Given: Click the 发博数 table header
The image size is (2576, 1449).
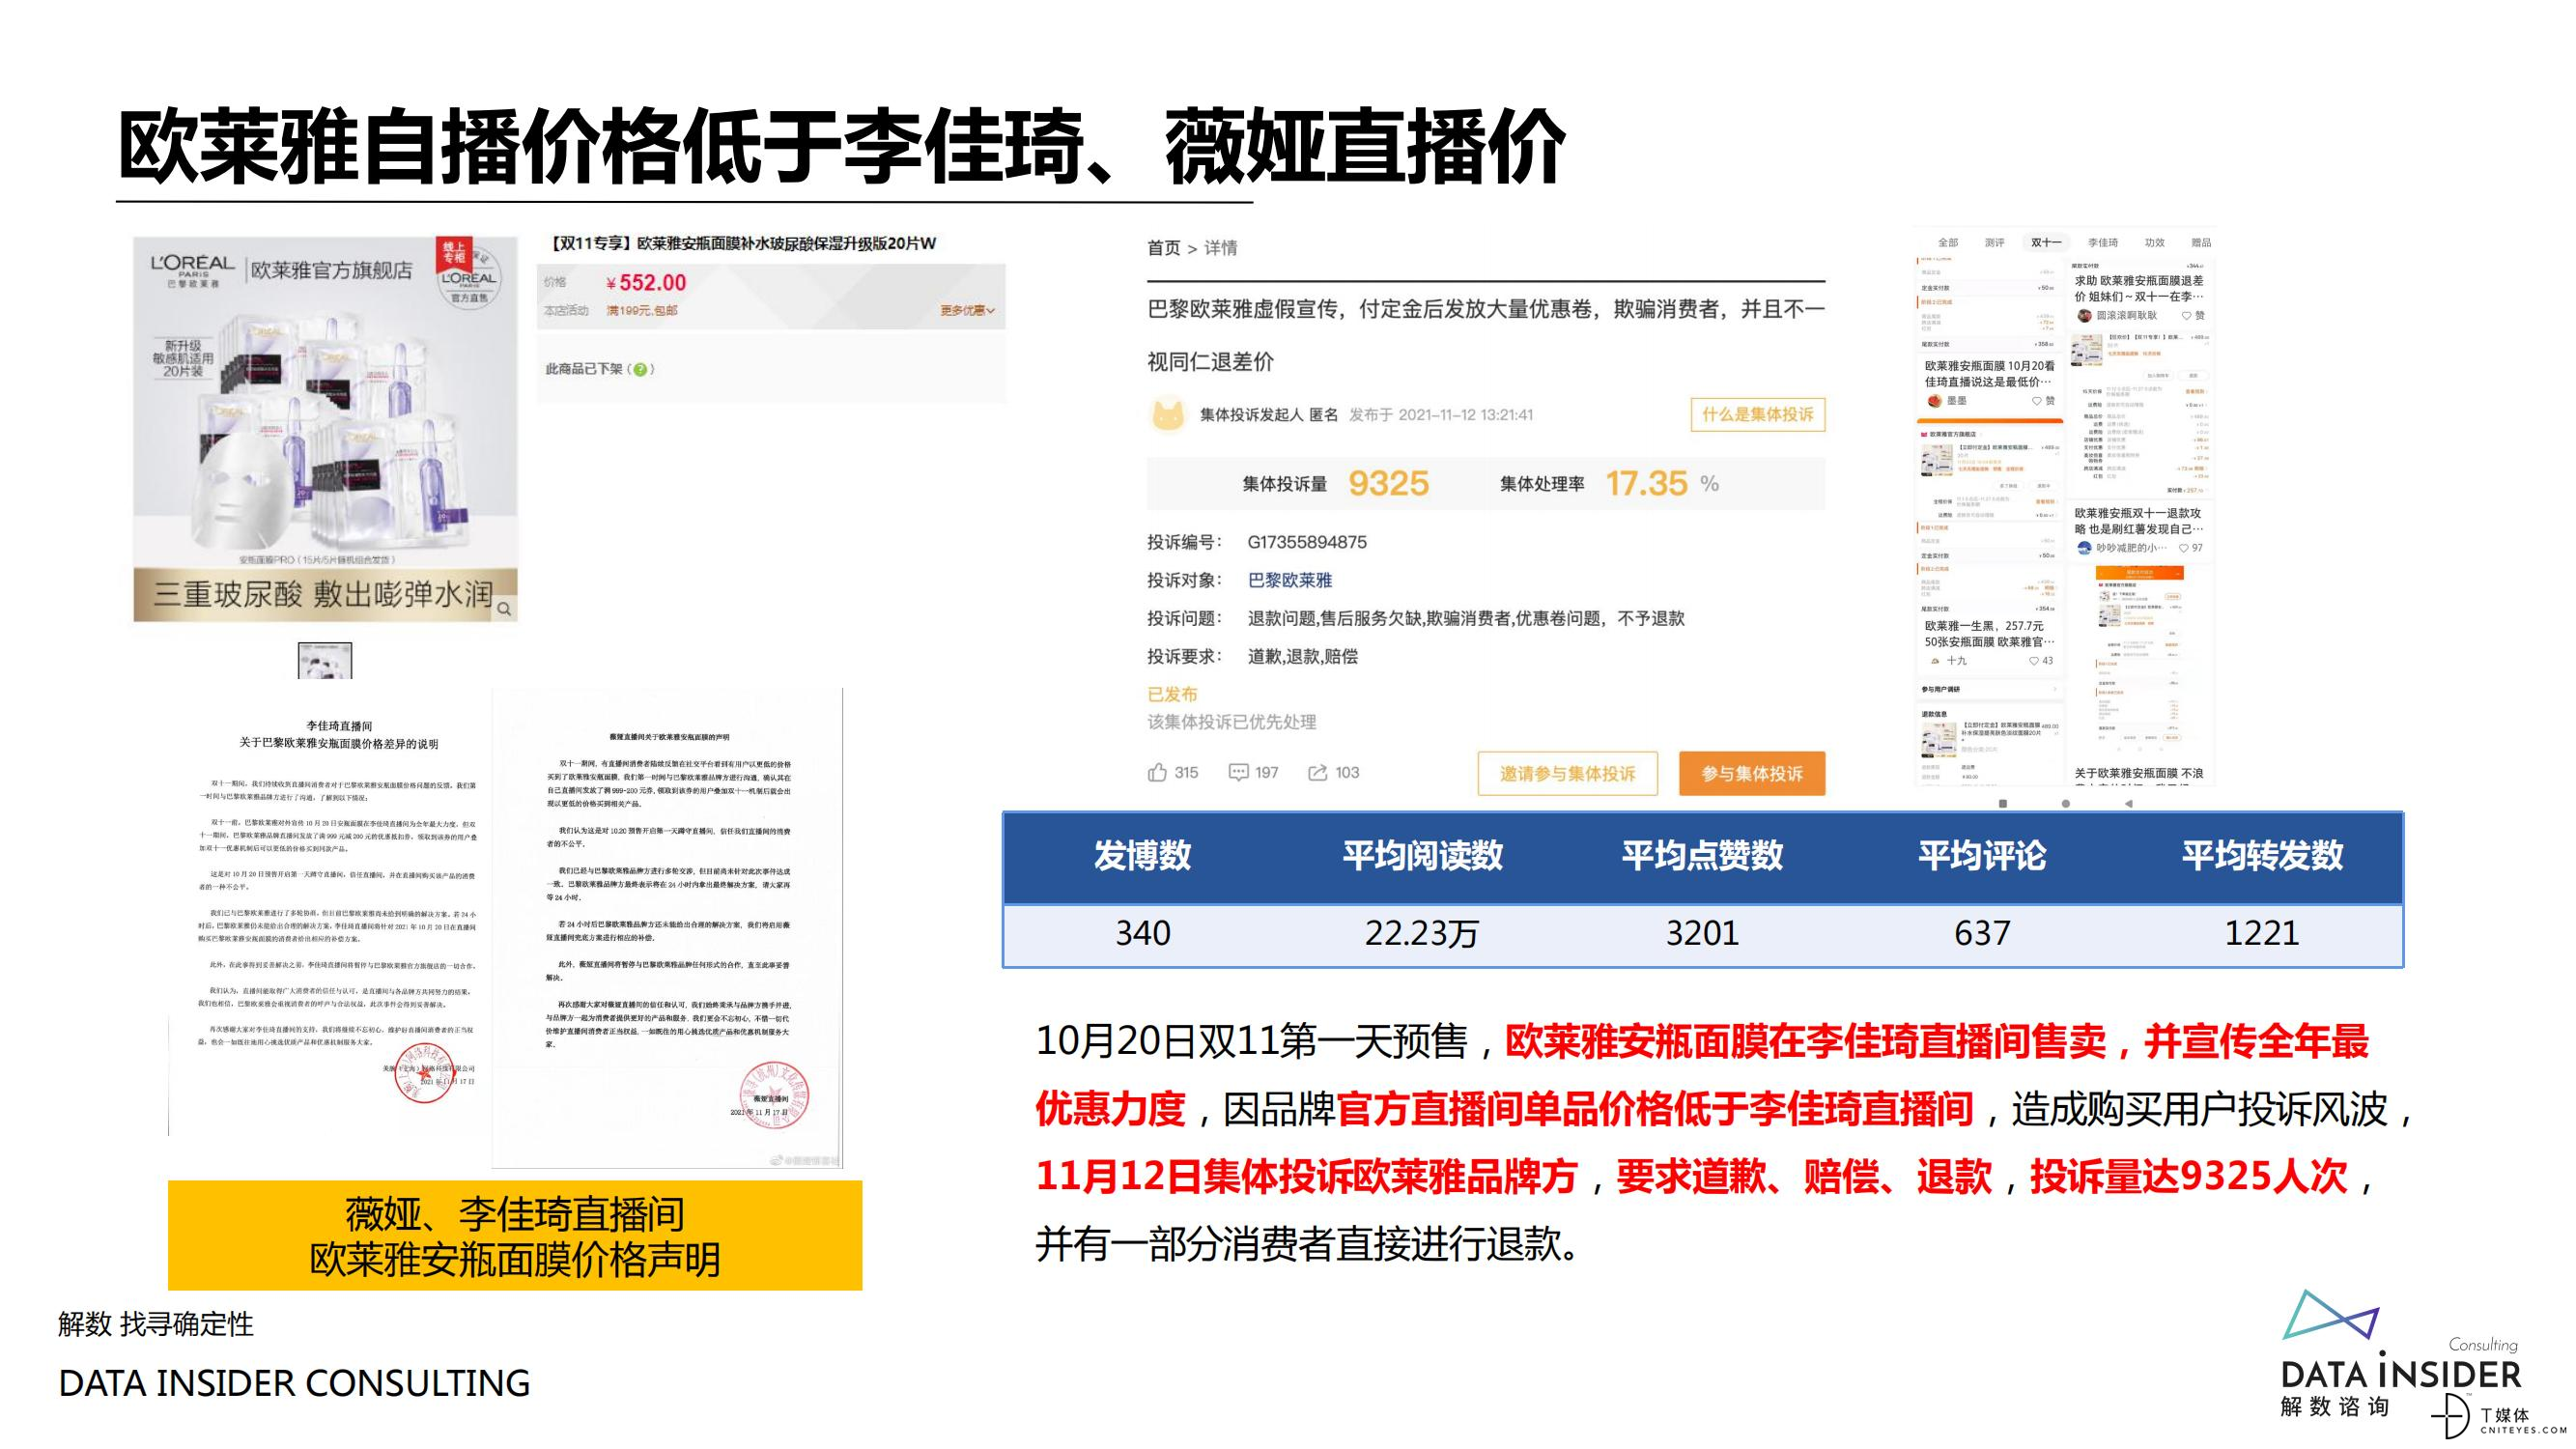Looking at the screenshot, I should pos(1143,856).
